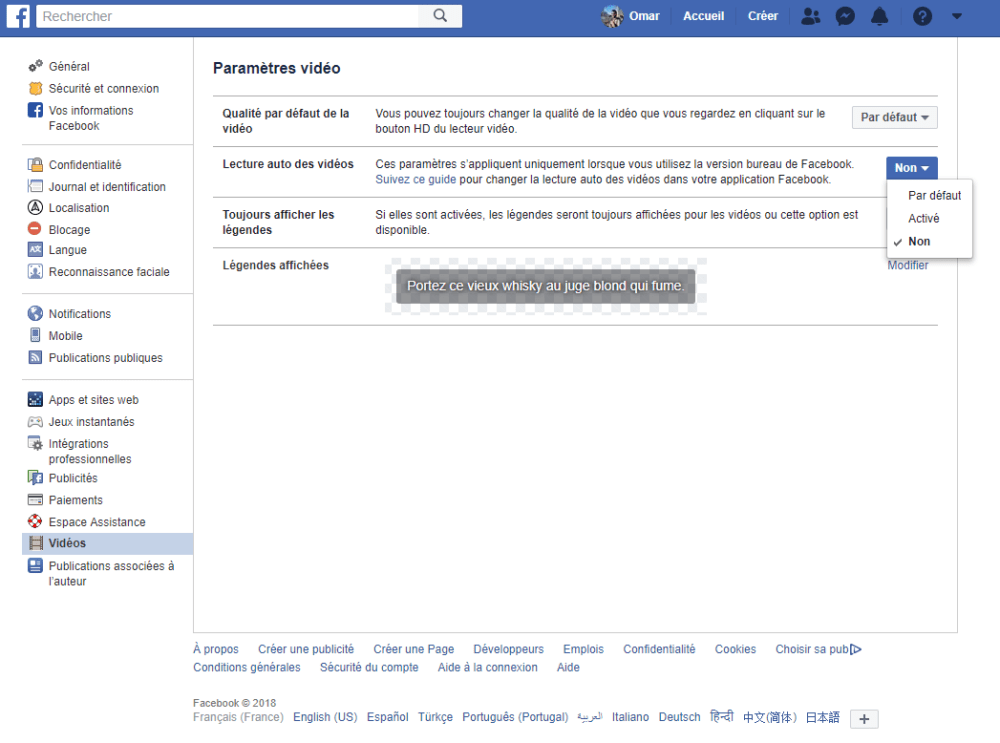Click the Vos informations Facebook icon
Image resolution: width=1000 pixels, height=743 pixels.
35,110
